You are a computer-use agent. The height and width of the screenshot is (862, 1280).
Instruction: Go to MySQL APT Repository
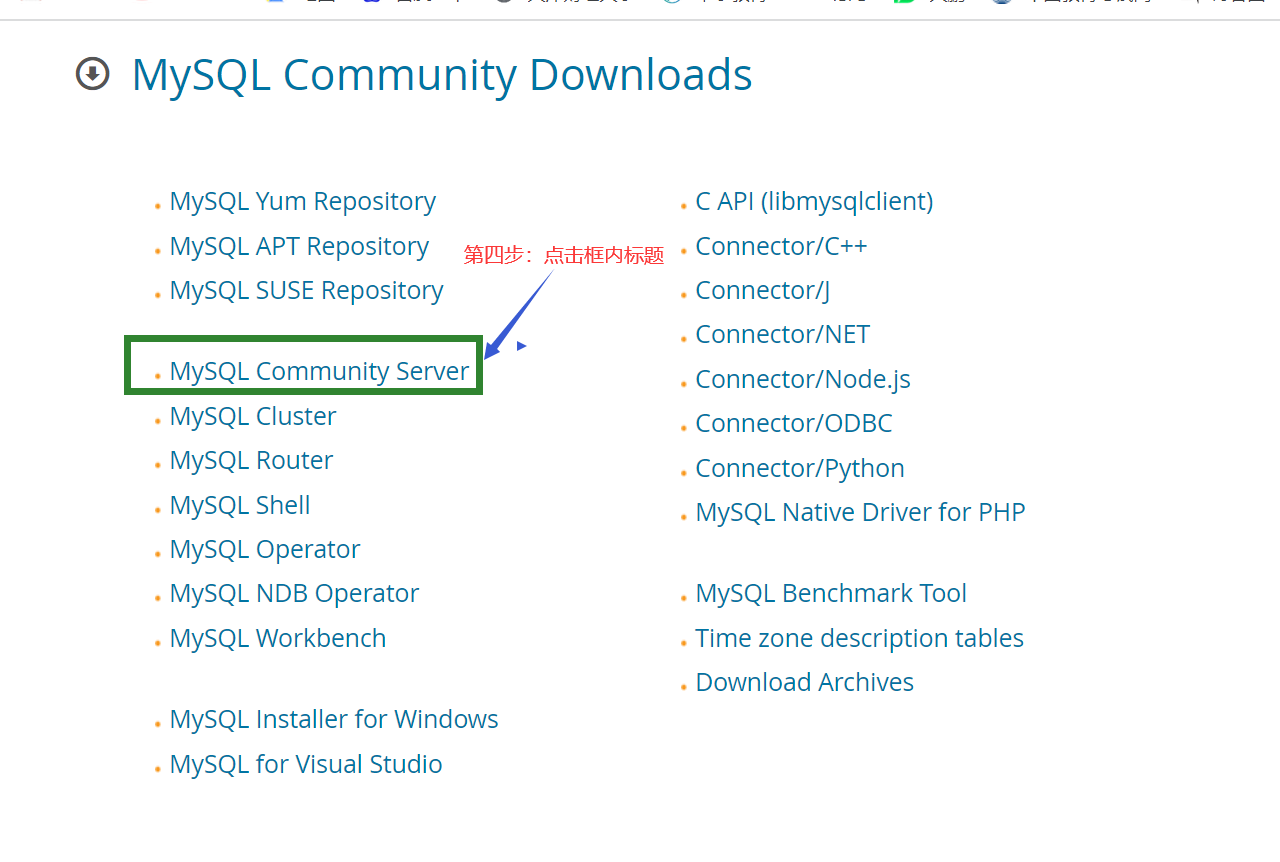tap(299, 246)
